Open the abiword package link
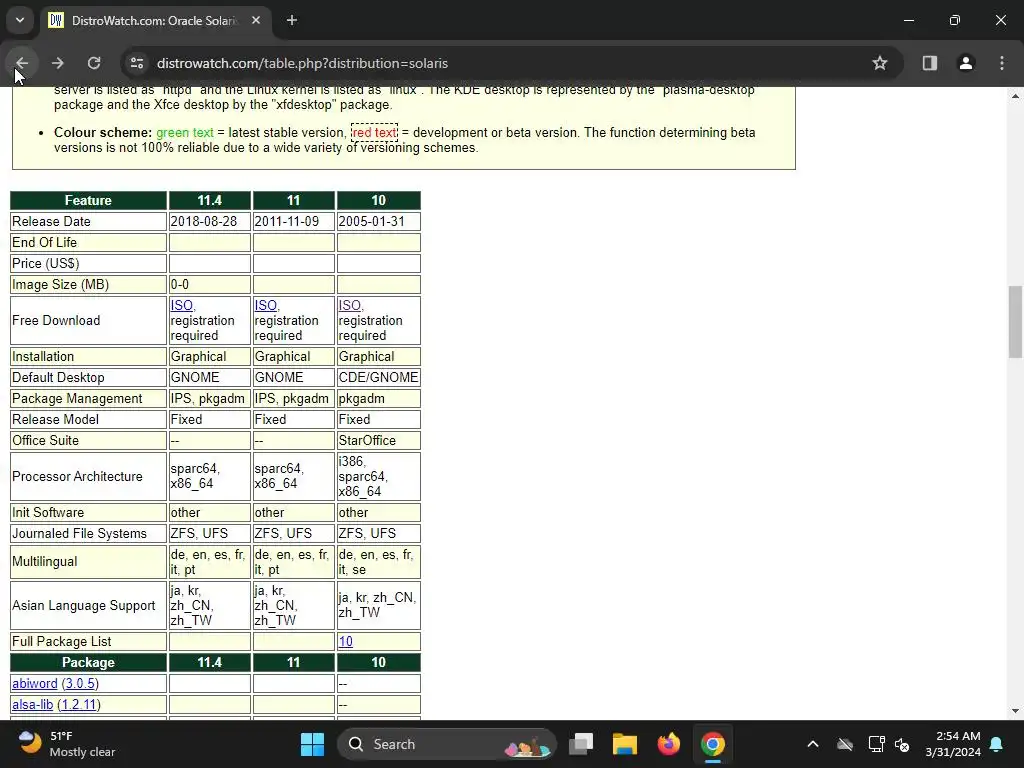The image size is (1024, 768). point(35,683)
